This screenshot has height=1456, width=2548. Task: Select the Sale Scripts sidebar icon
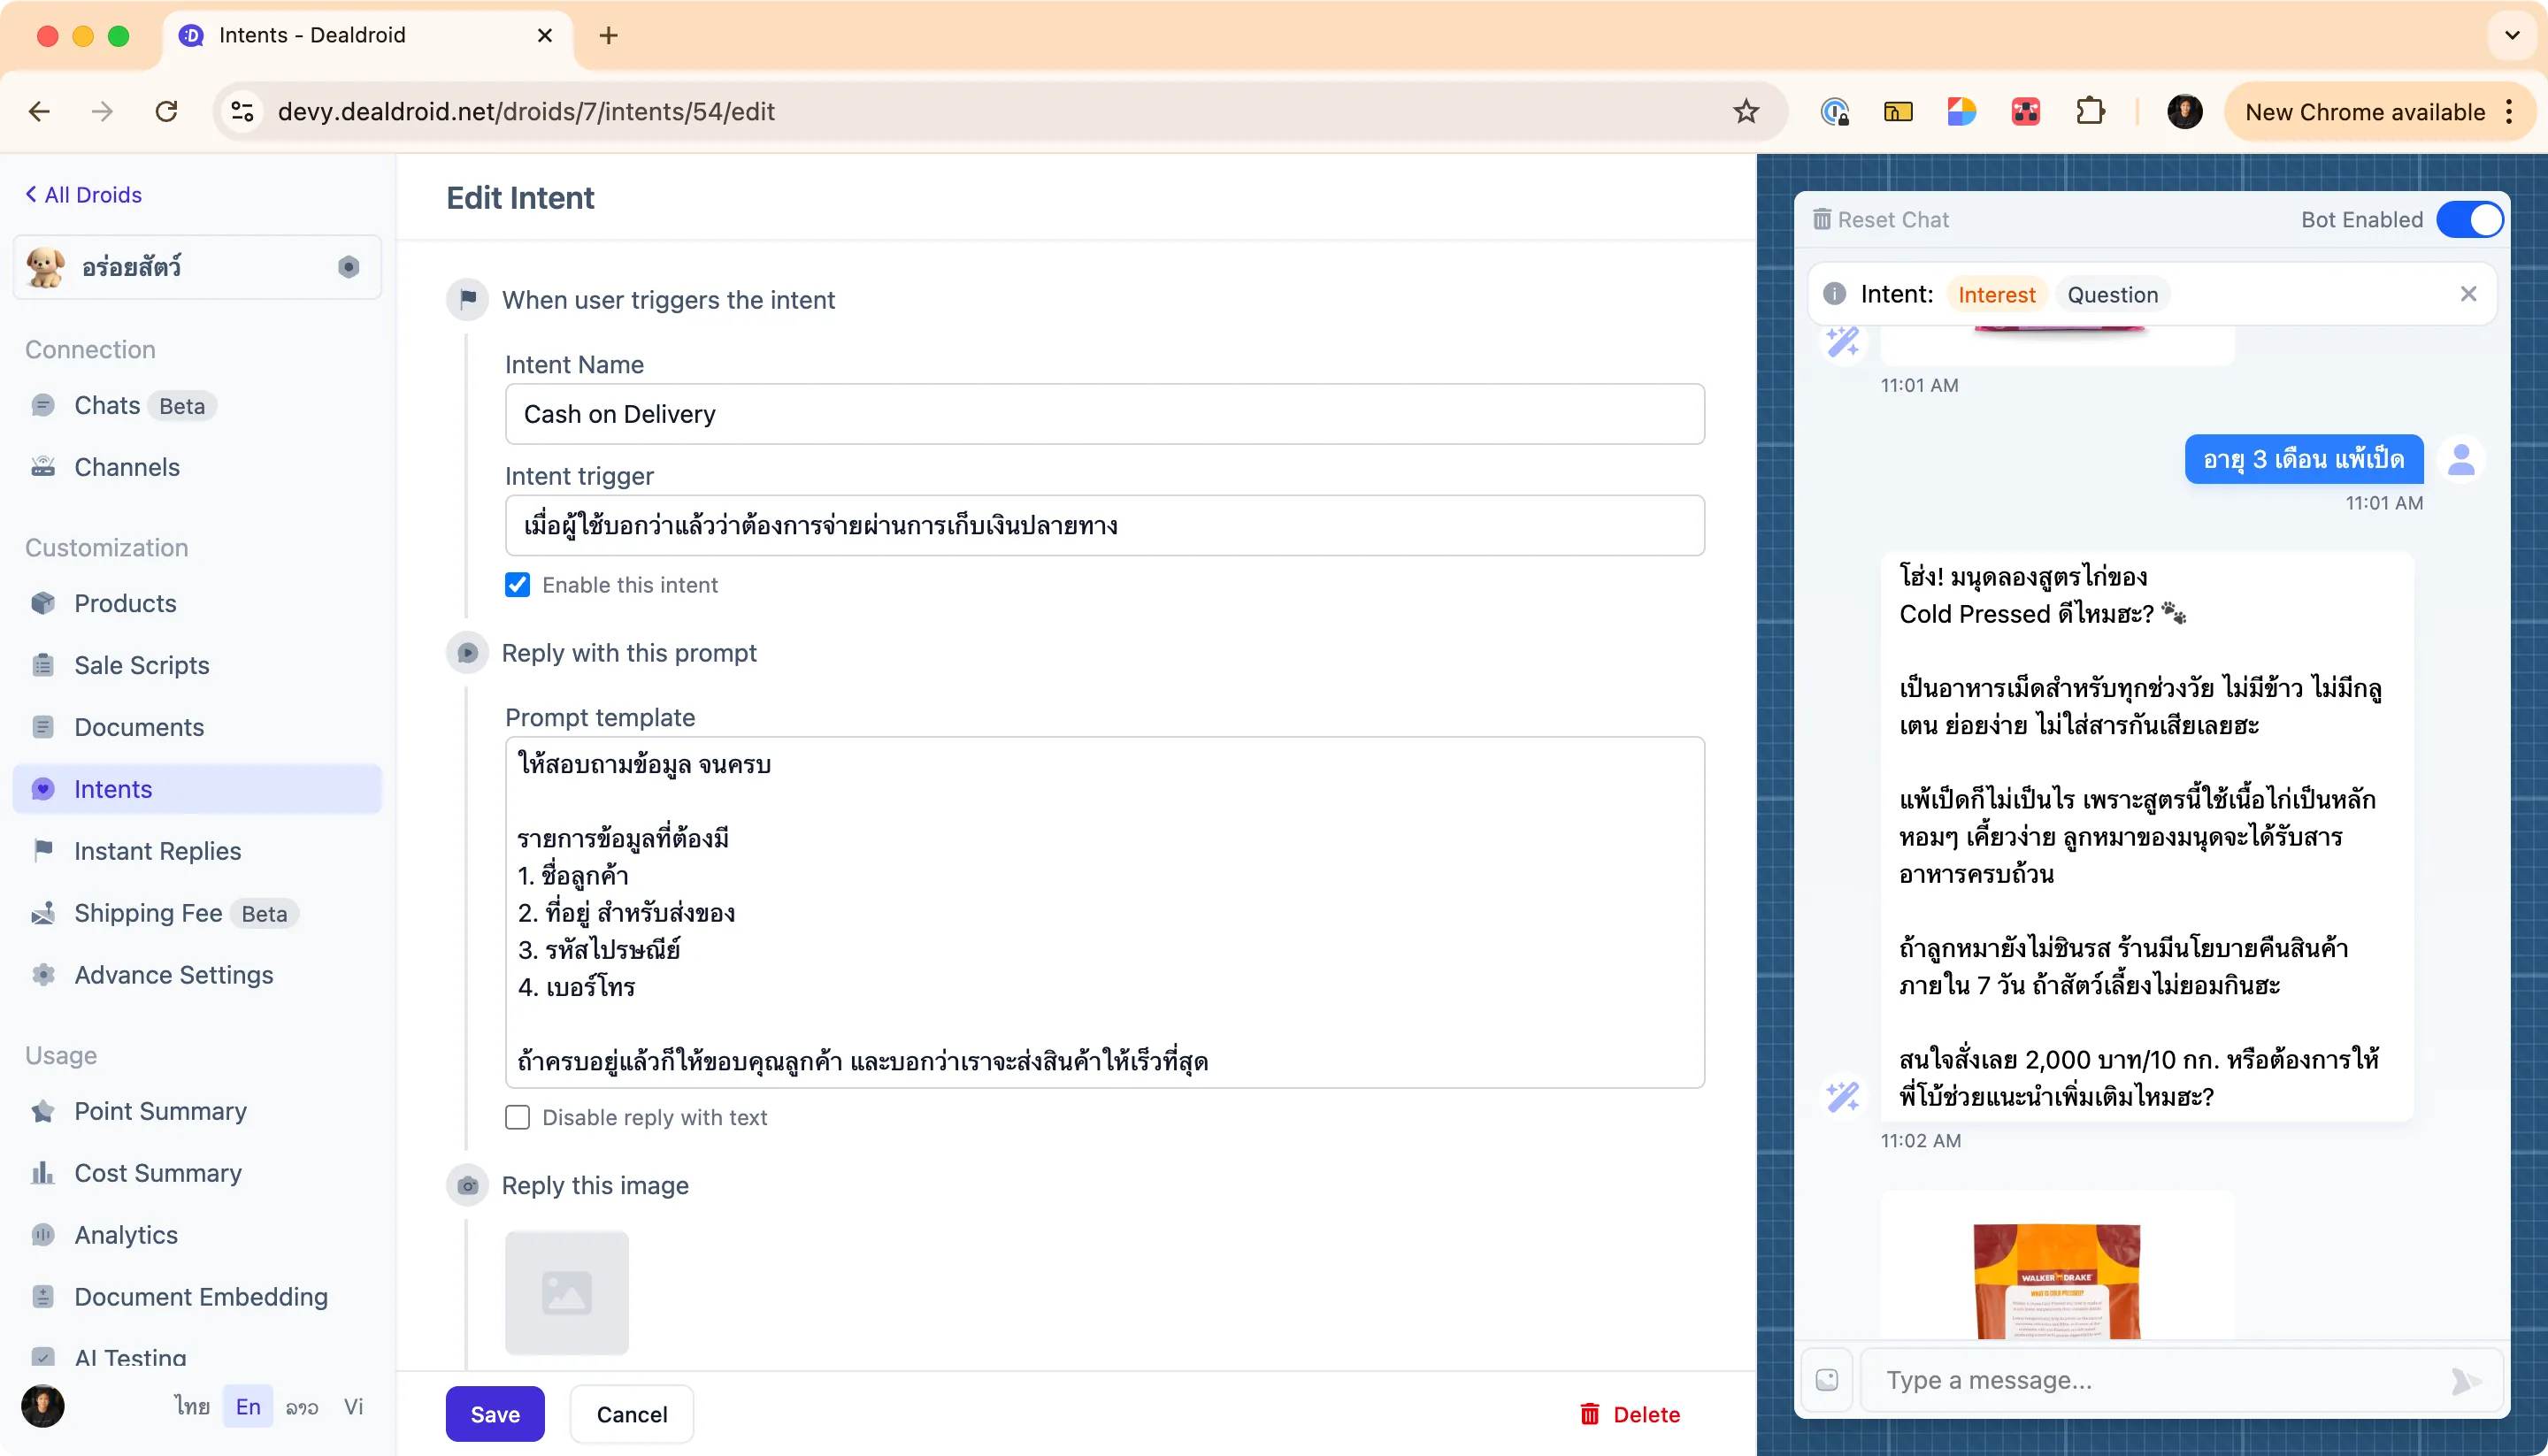click(44, 664)
